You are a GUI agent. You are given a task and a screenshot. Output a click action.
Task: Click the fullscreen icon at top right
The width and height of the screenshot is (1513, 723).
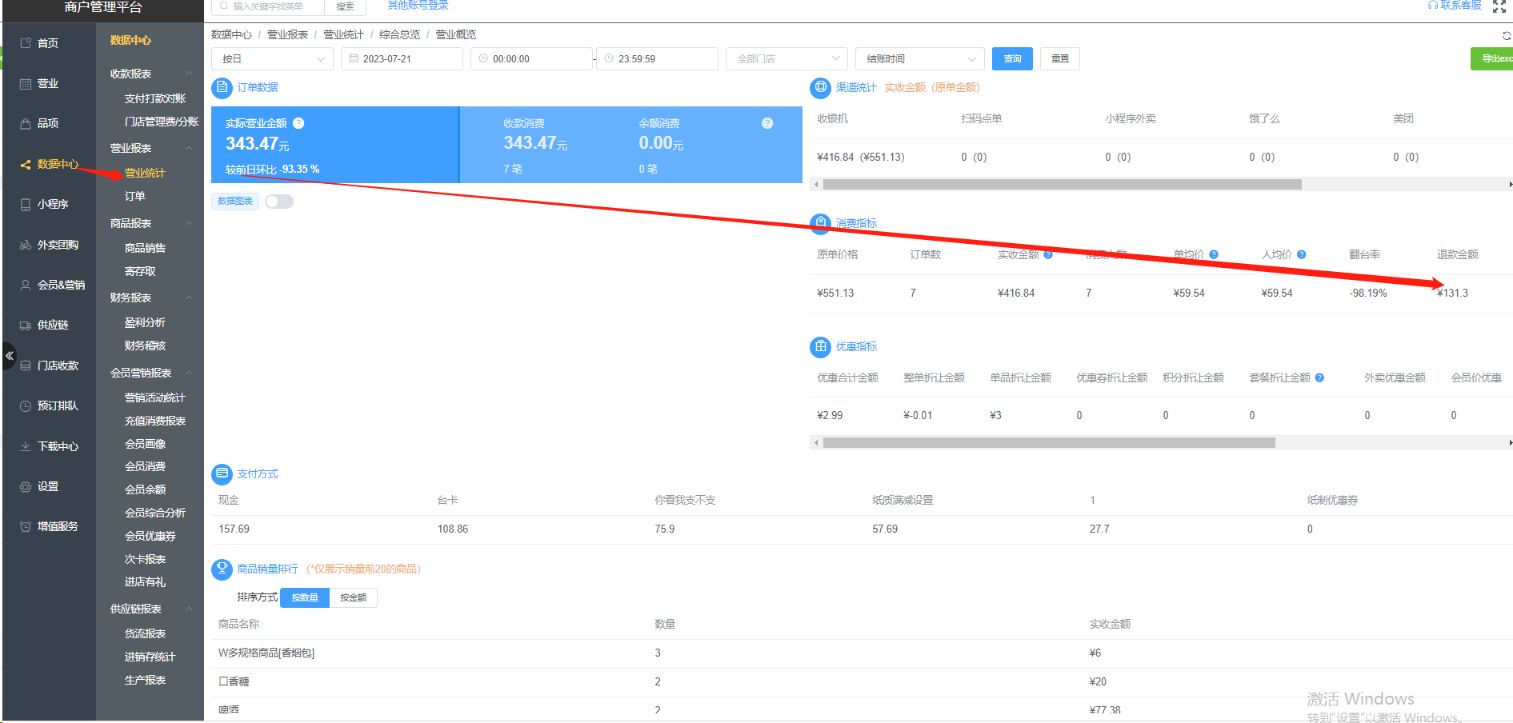[1499, 5]
